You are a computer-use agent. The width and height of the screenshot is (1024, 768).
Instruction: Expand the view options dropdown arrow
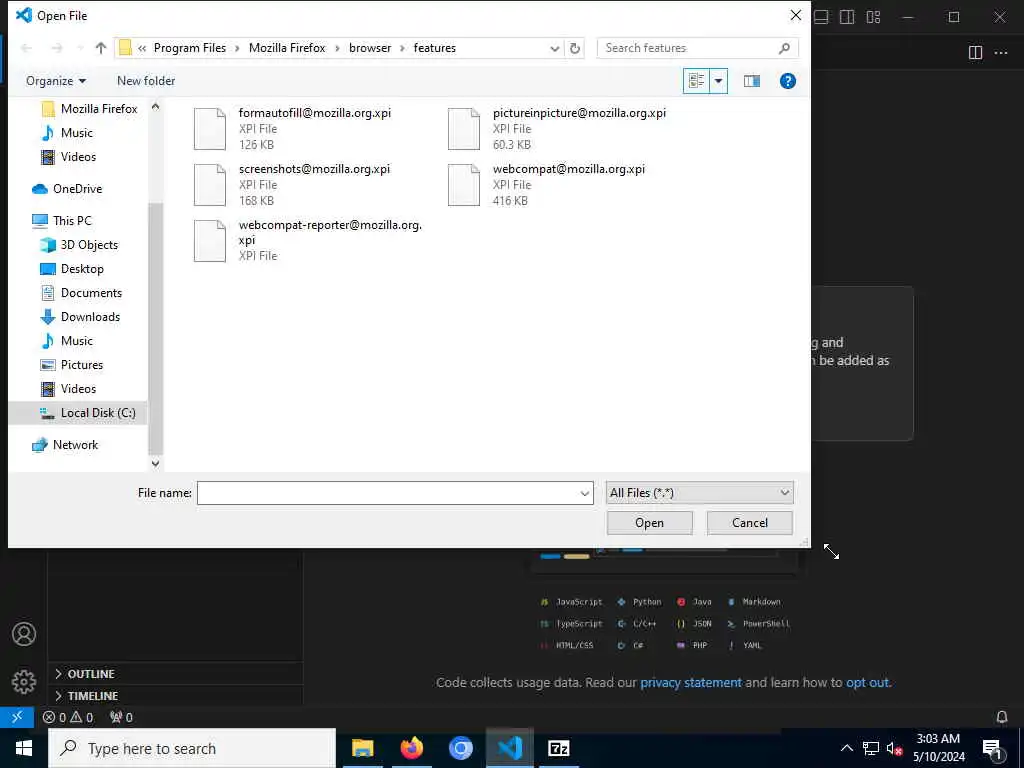[718, 81]
